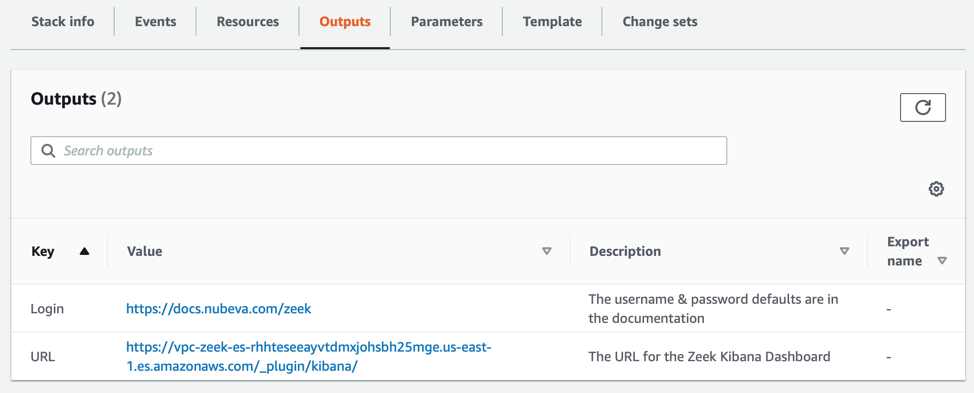View the Template tab
This screenshot has height=393, width=974.
tap(552, 22)
